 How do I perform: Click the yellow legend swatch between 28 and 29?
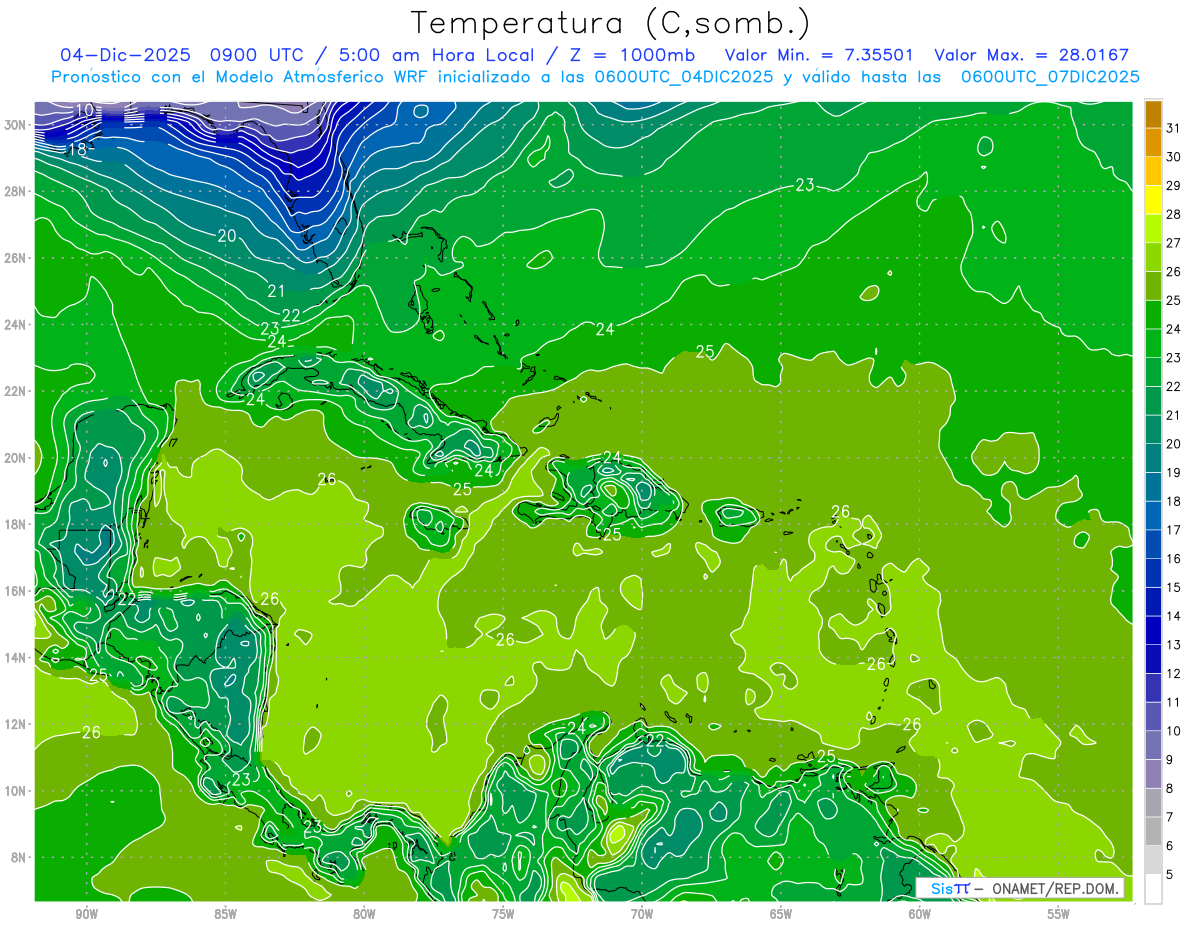[1153, 200]
